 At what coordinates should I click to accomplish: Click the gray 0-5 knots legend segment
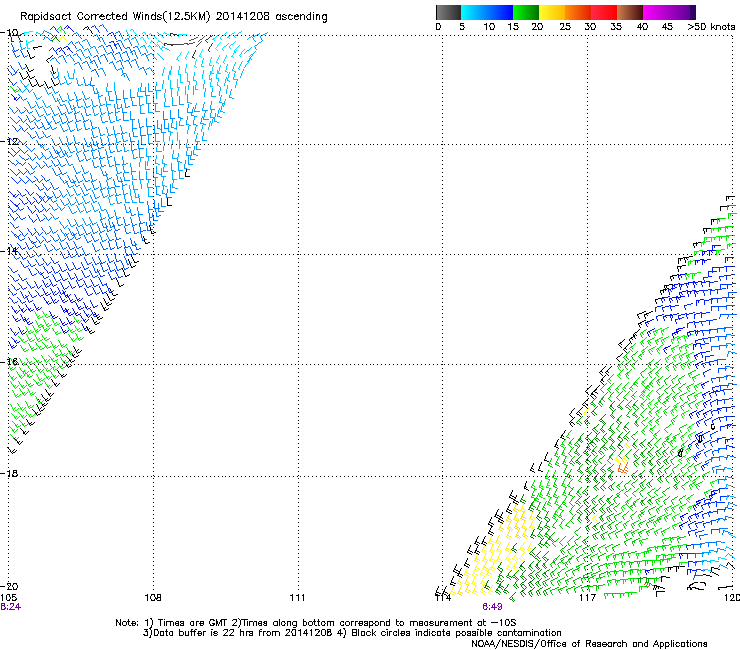pyautogui.click(x=448, y=12)
